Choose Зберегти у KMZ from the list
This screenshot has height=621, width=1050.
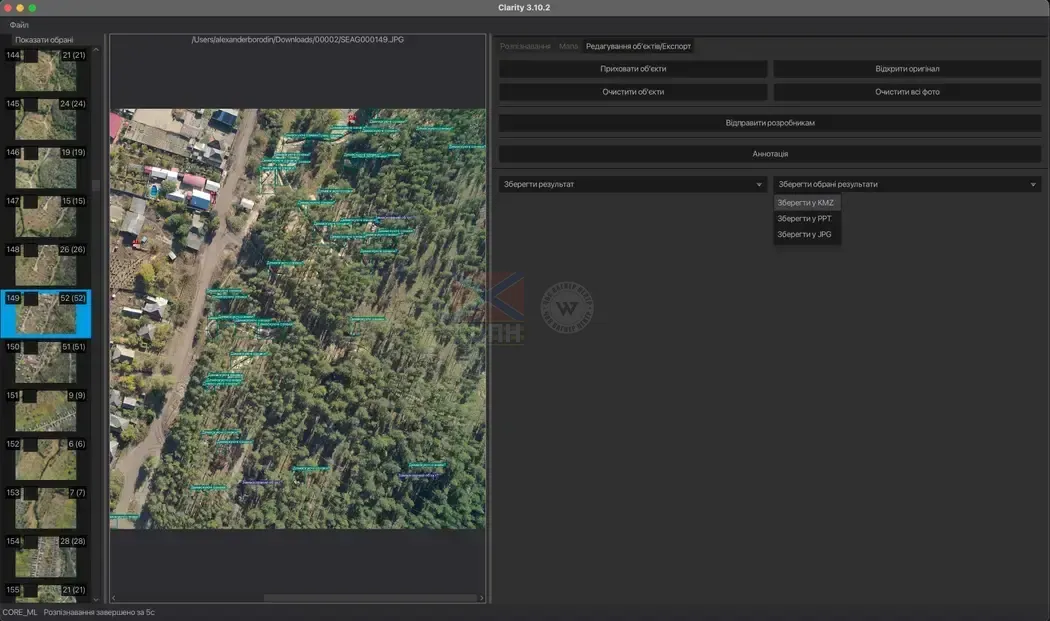coord(807,203)
